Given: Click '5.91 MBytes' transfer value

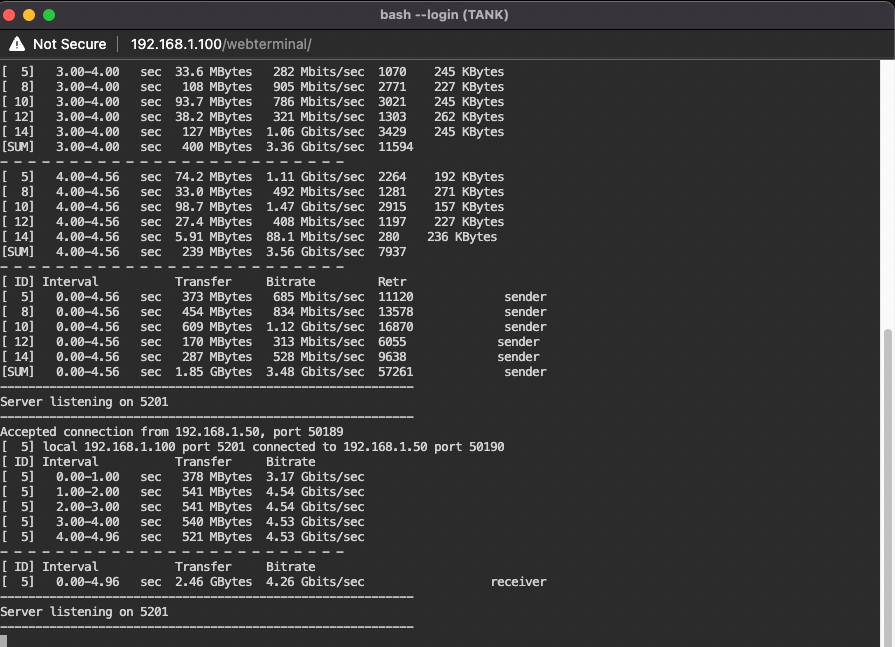Looking at the screenshot, I should (x=213, y=237).
